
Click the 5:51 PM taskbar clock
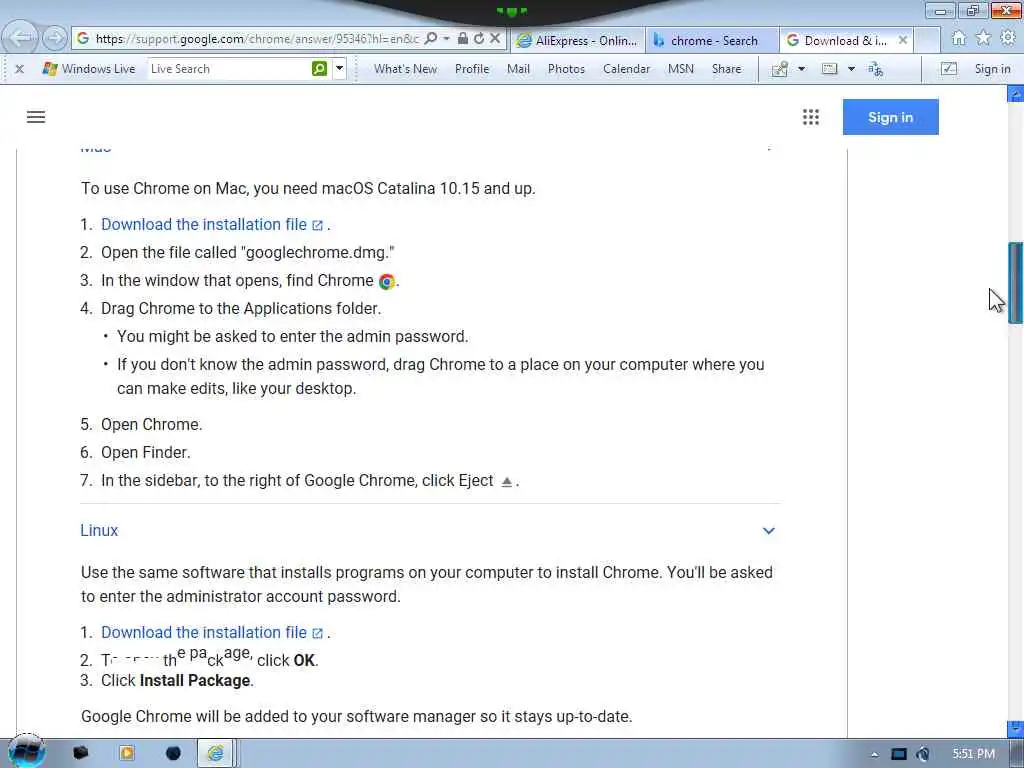[973, 754]
